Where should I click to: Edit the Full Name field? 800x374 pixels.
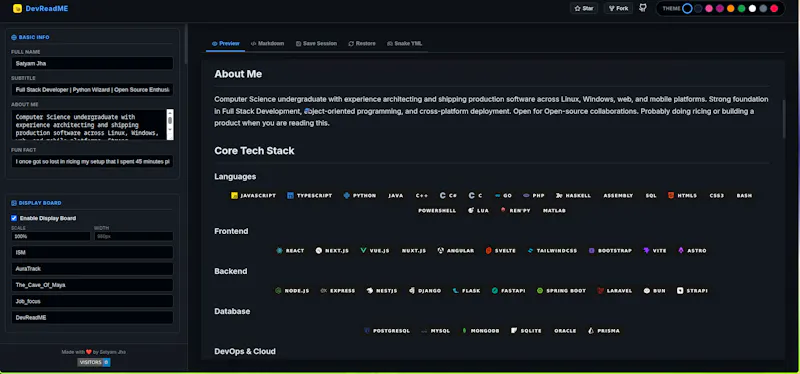click(x=92, y=63)
